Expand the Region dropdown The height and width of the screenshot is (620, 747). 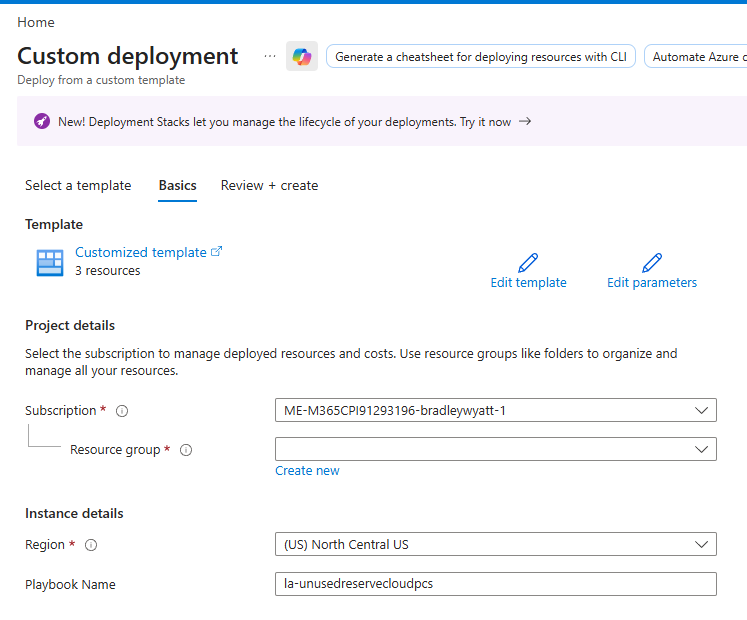495,544
